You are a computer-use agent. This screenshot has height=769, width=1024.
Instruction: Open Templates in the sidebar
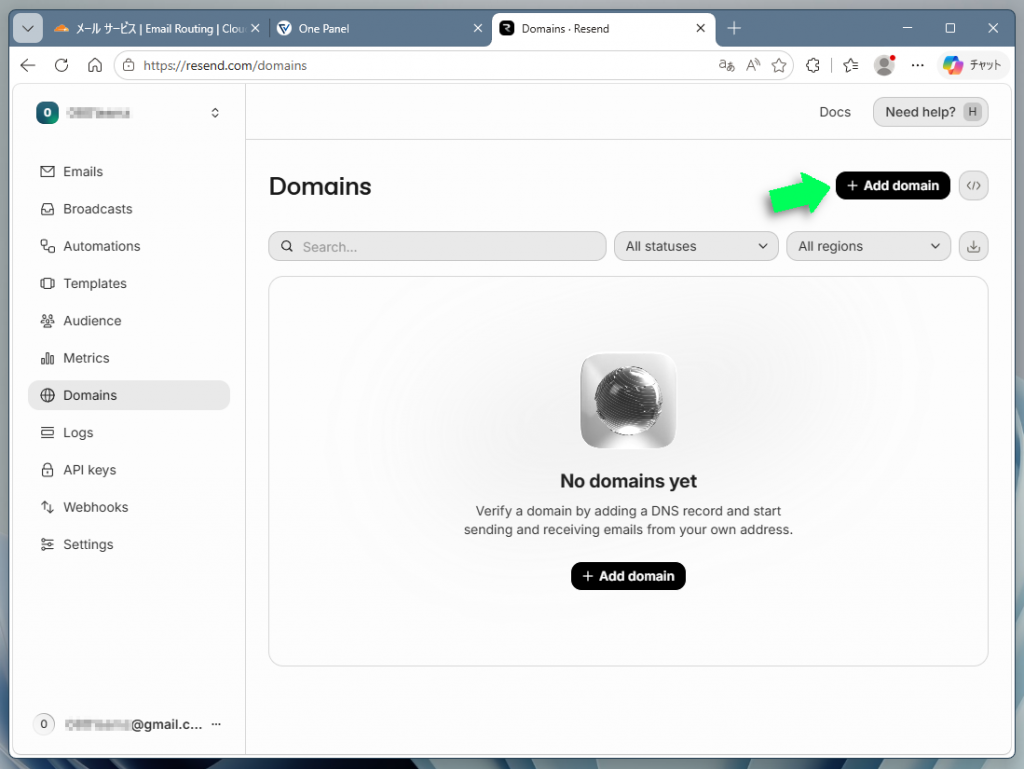click(x=129, y=283)
